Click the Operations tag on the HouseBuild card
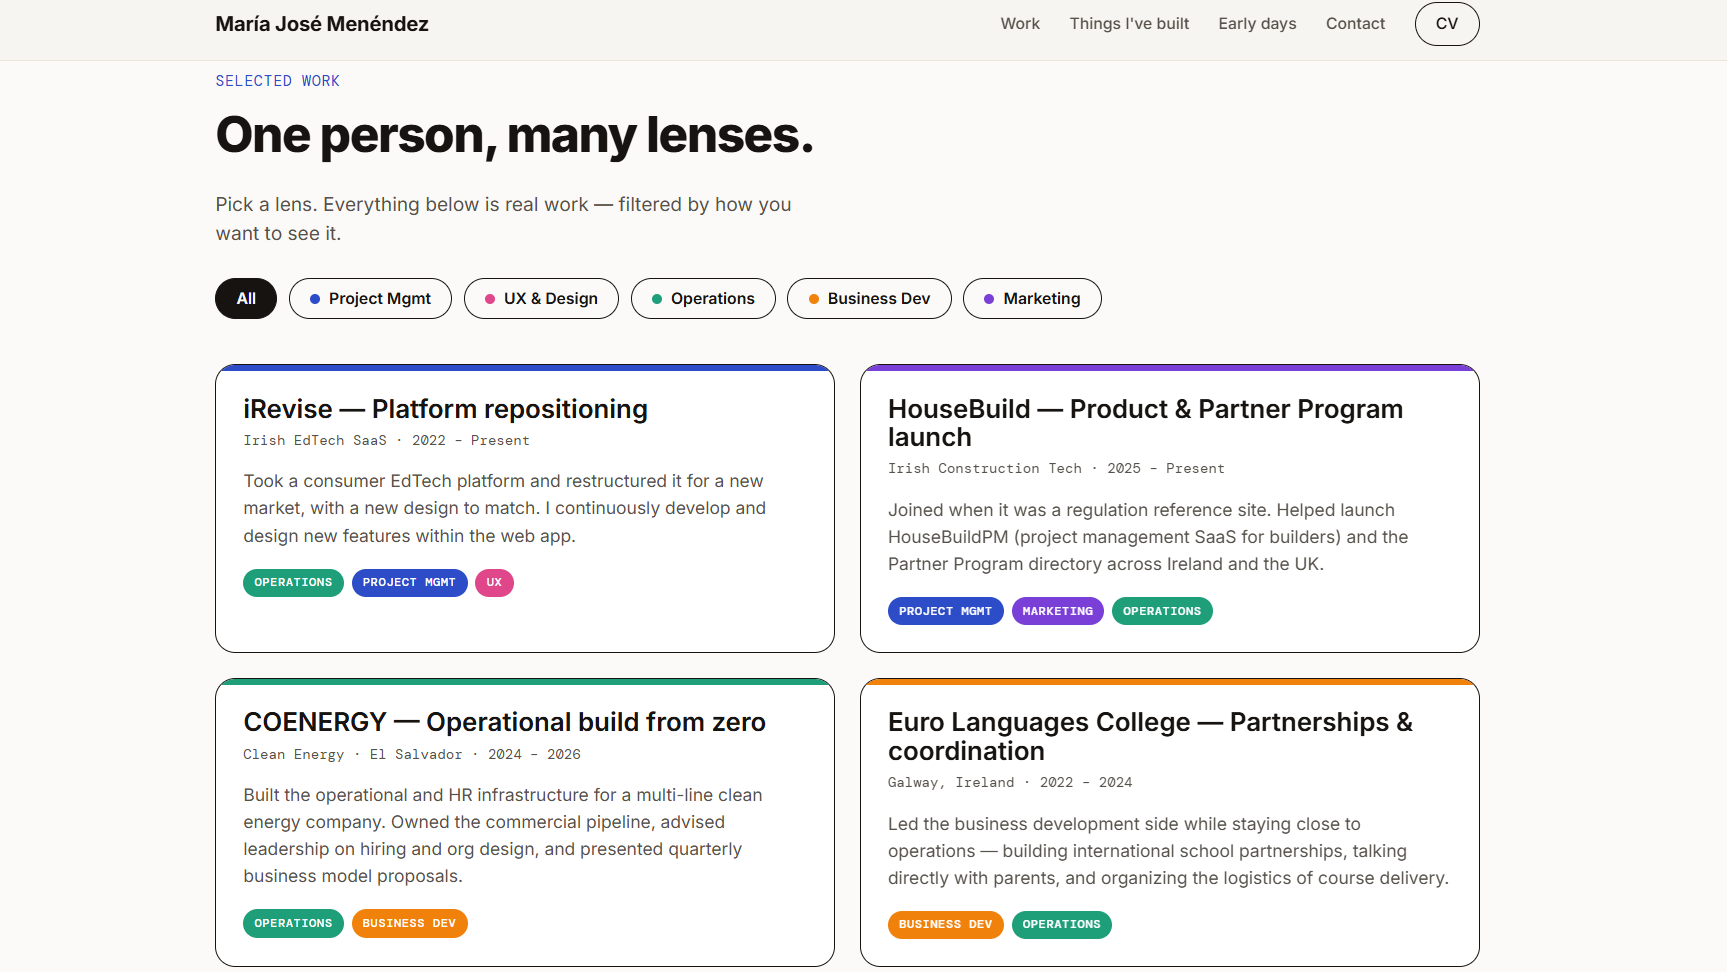The width and height of the screenshot is (1727, 972). pyautogui.click(x=1162, y=611)
